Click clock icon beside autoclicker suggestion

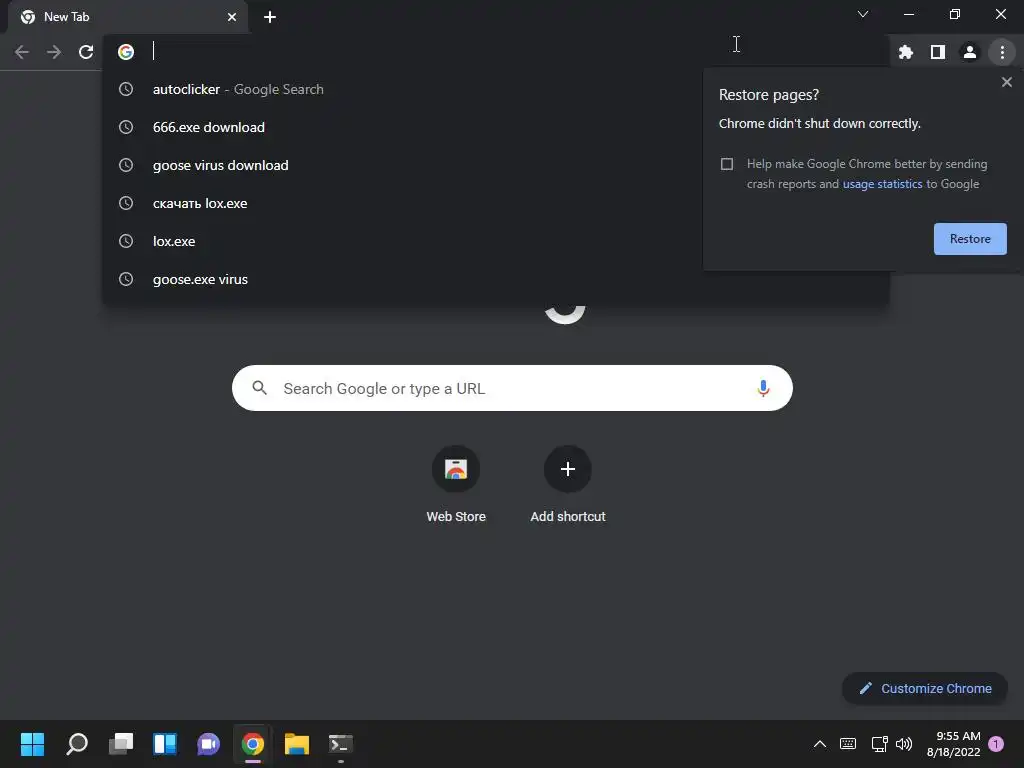126,89
